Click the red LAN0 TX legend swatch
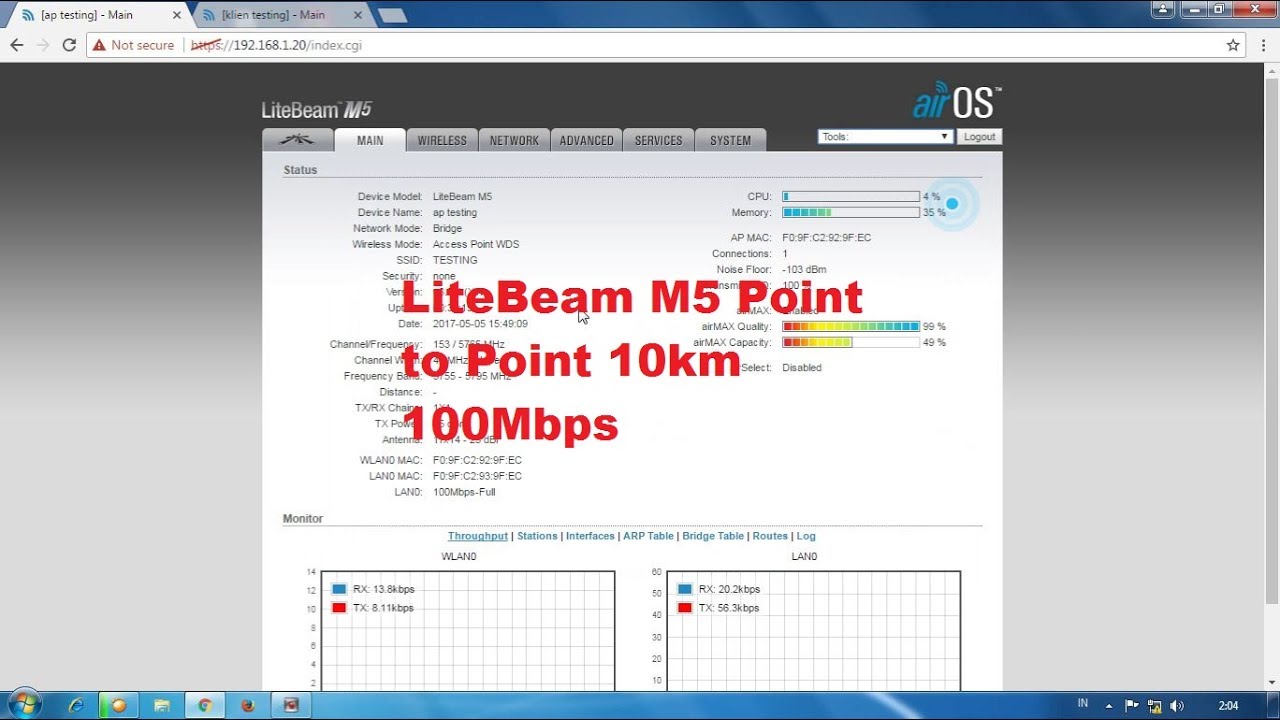 pyautogui.click(x=685, y=608)
